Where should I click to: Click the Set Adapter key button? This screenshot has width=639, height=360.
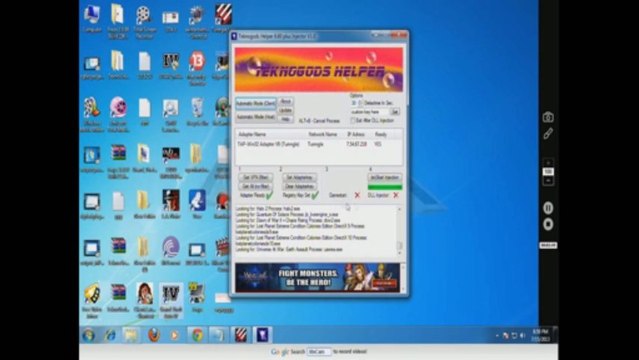tap(300, 177)
